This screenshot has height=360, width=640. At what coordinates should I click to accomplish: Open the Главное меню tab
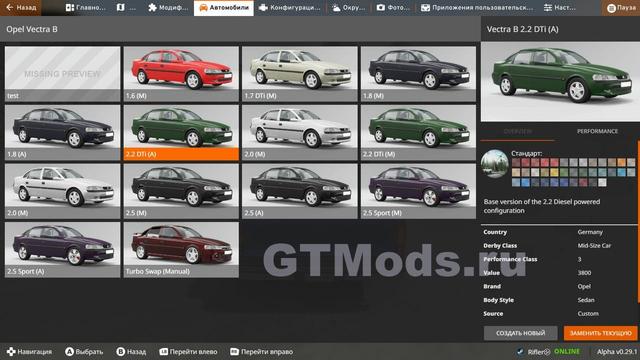point(85,7)
